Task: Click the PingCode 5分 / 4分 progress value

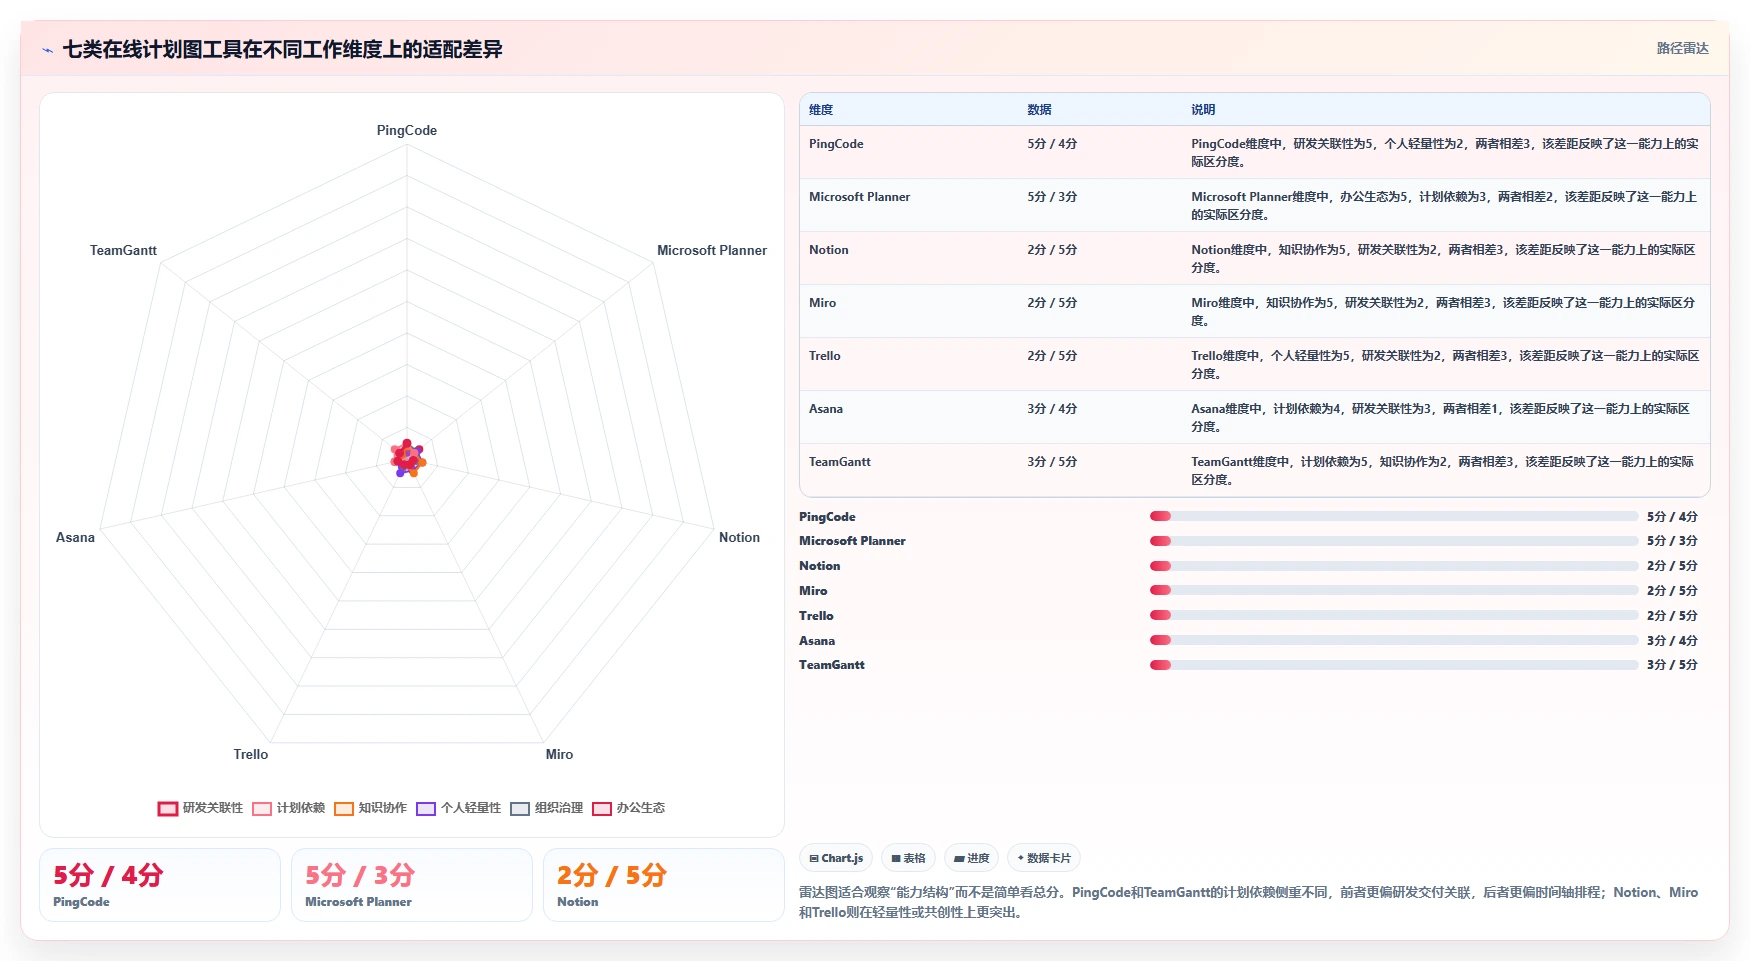Action: (1672, 517)
